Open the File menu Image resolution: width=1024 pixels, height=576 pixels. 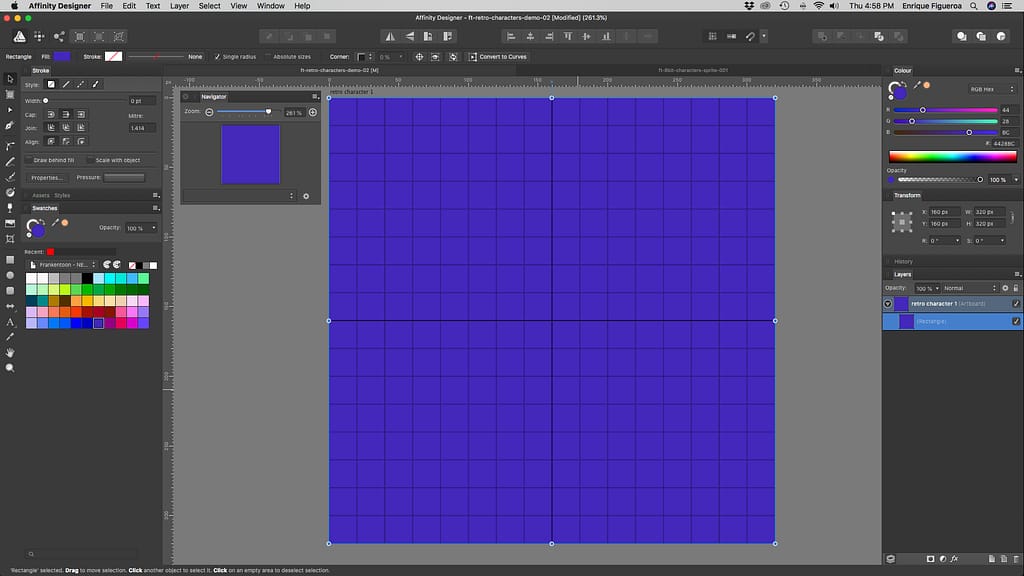coord(106,6)
